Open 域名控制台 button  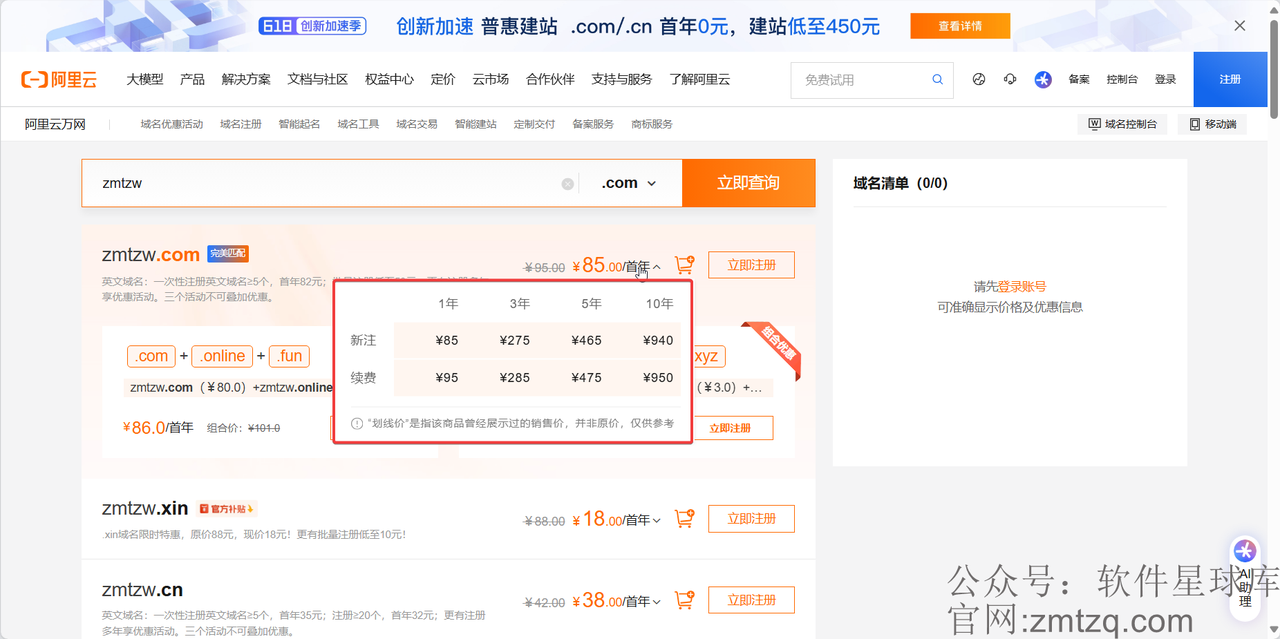[1123, 124]
